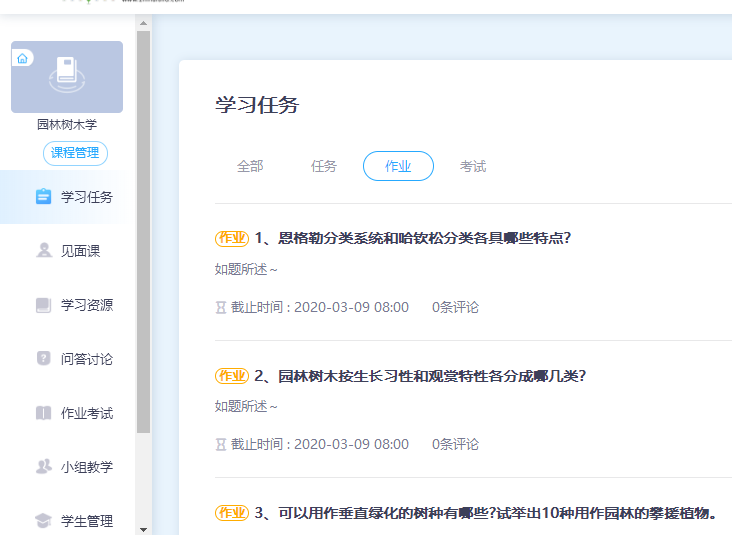Click the 见面课 person icon
The height and width of the screenshot is (535, 732).
43,251
